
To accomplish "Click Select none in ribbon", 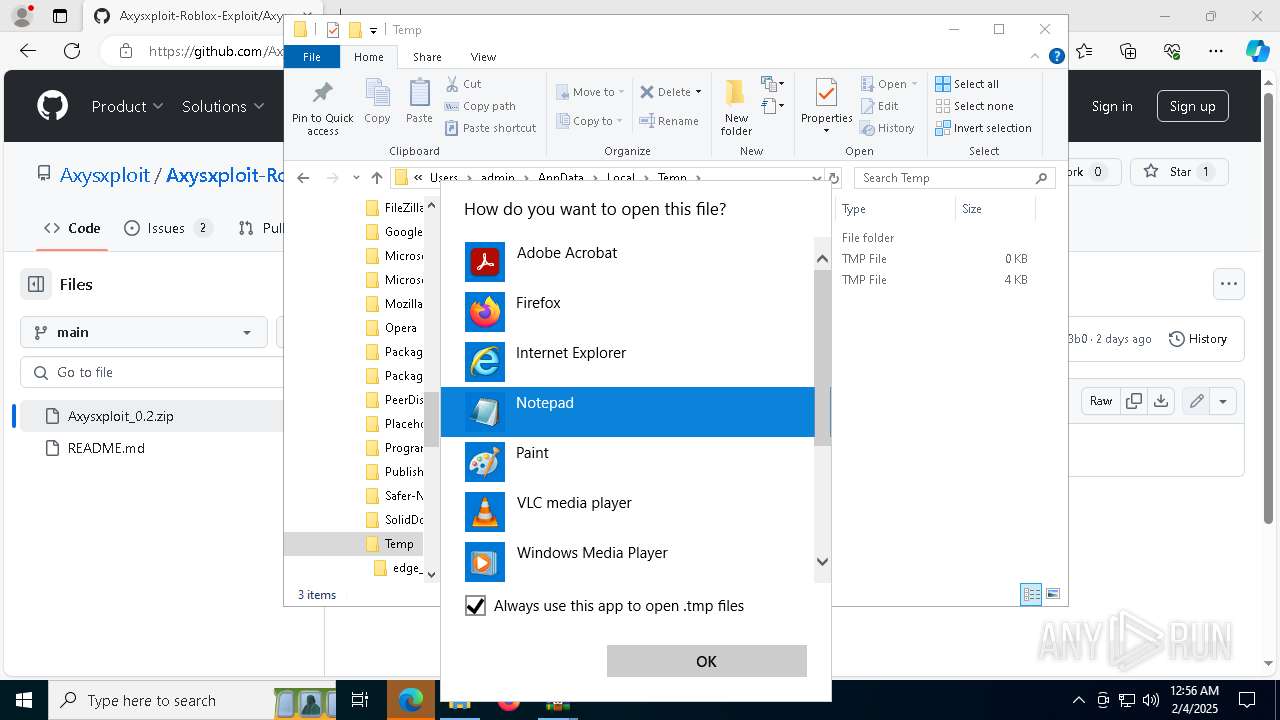I will (974, 106).
